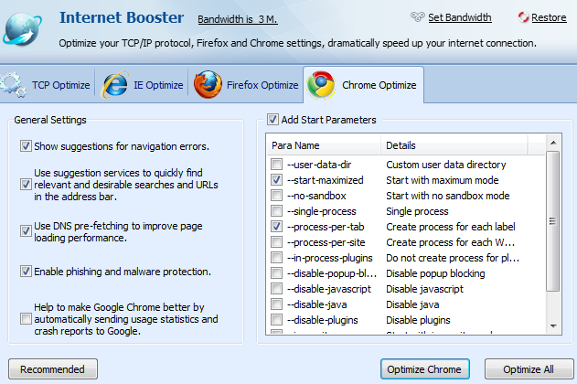This screenshot has width=577, height=384.
Task: Check the --disable-java parameter
Action: (x=277, y=304)
